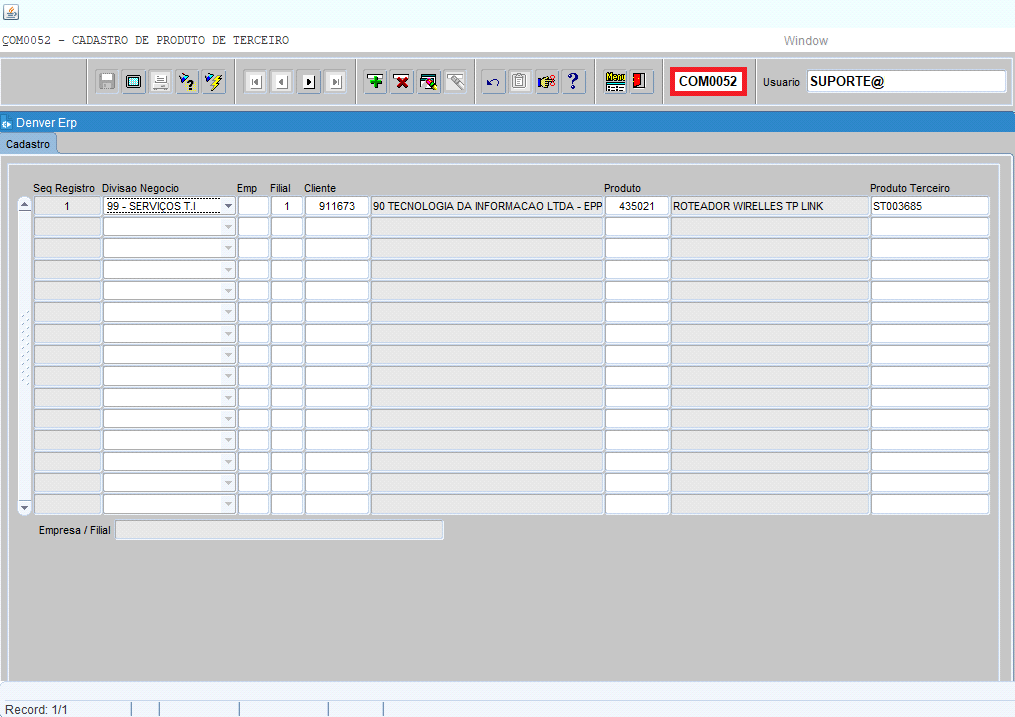Click the Filial field containing 1
Viewport: 1015px width, 717px height.
point(287,206)
